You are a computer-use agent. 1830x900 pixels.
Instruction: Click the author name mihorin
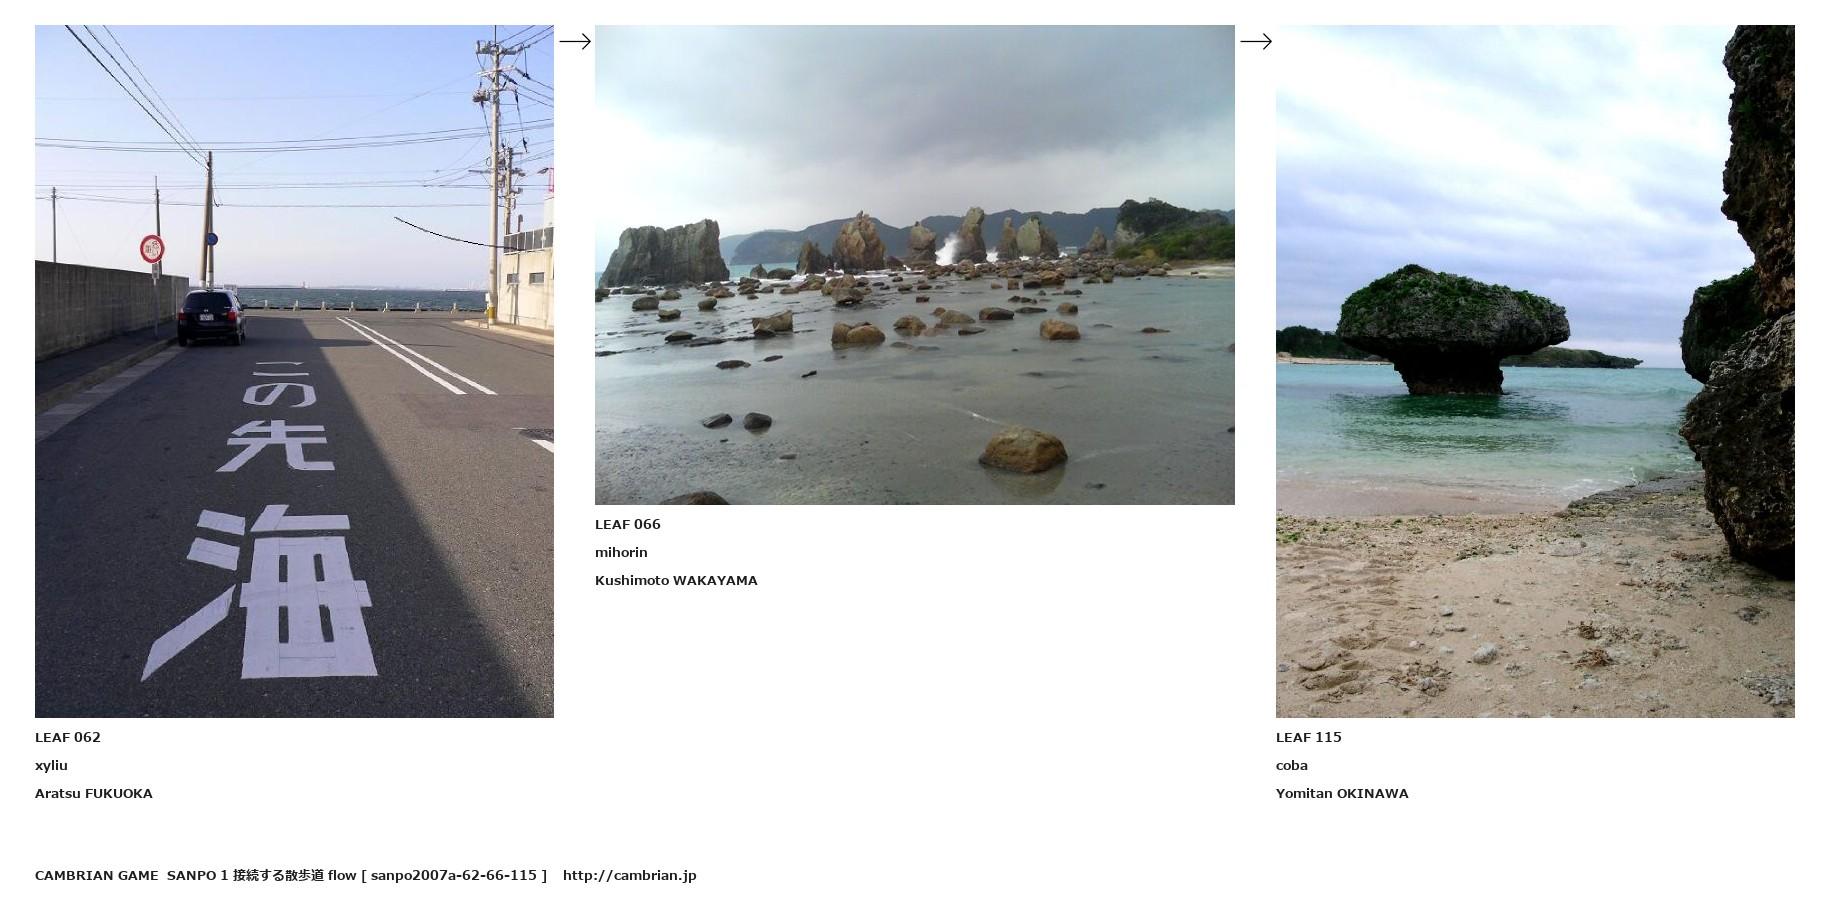[x=621, y=552]
